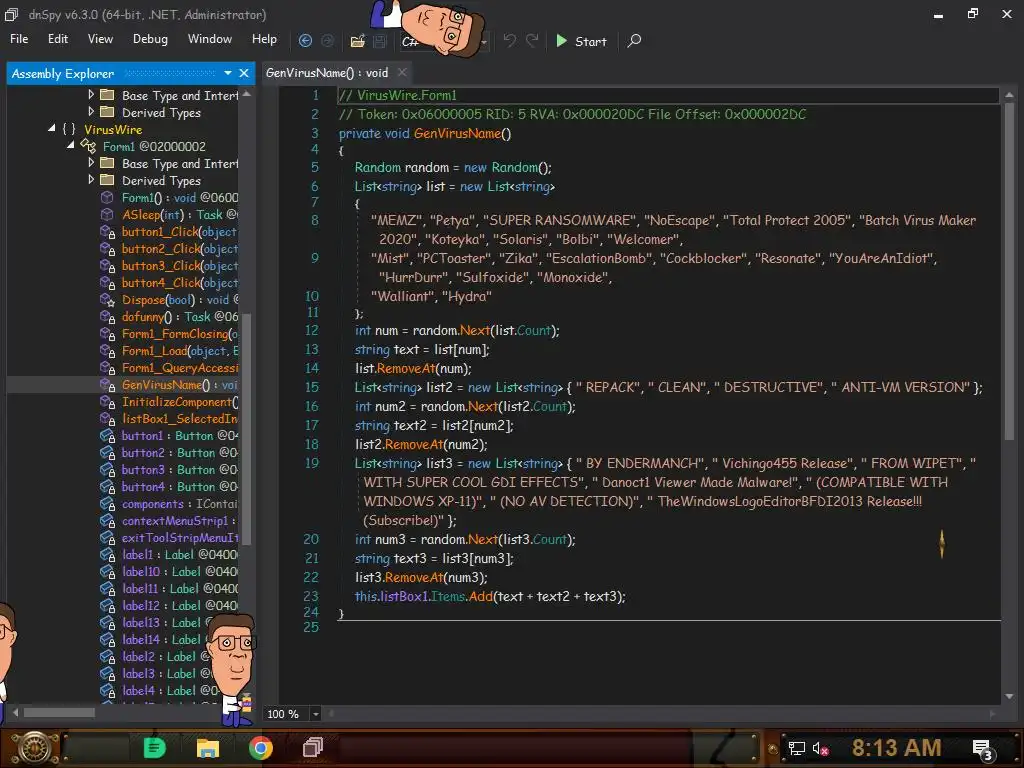Save all using the disk toolbar icon
Viewport: 1024px width, 768px height.
click(379, 41)
